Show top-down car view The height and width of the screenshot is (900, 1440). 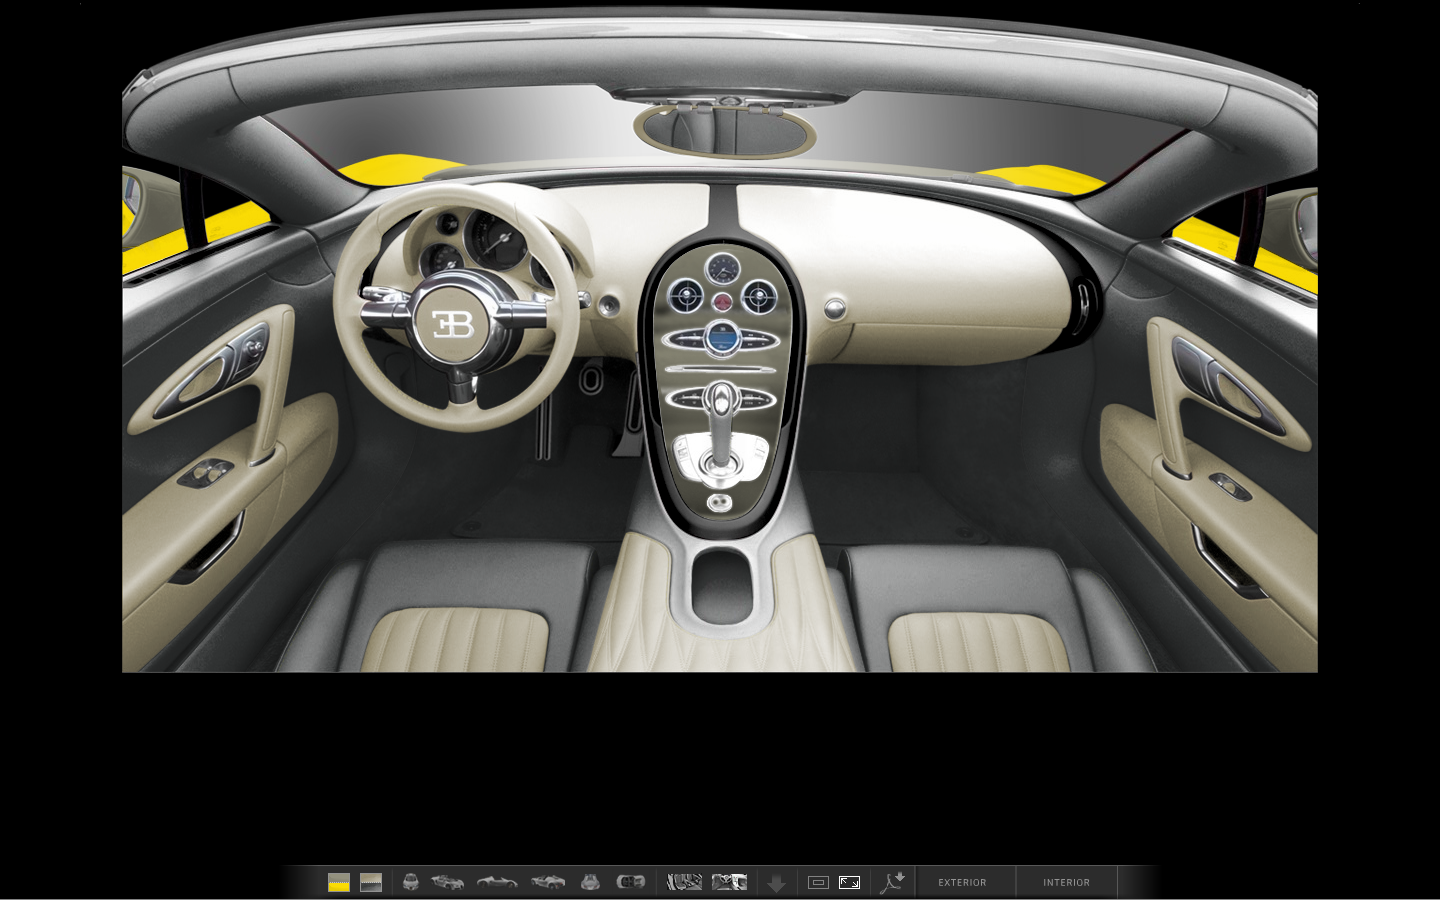pos(631,882)
